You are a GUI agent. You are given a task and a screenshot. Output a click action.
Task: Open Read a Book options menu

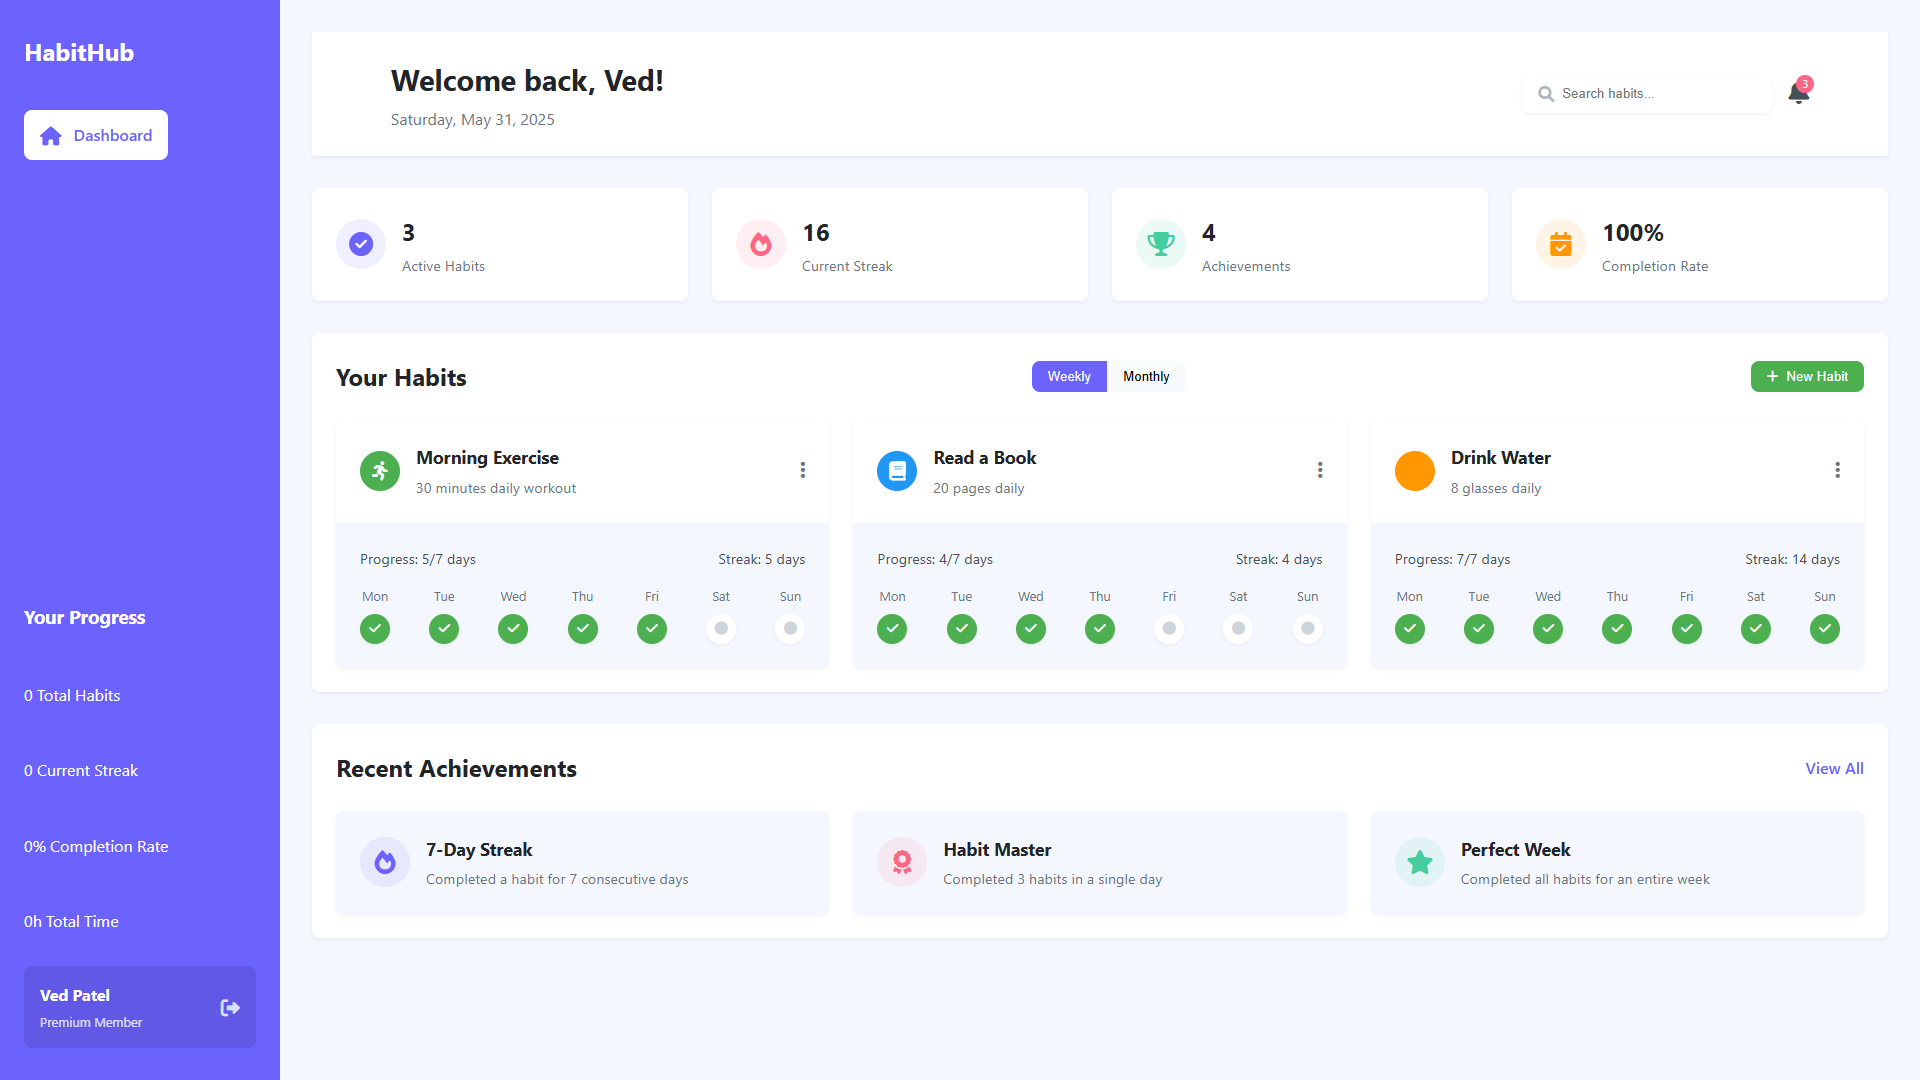click(1320, 470)
